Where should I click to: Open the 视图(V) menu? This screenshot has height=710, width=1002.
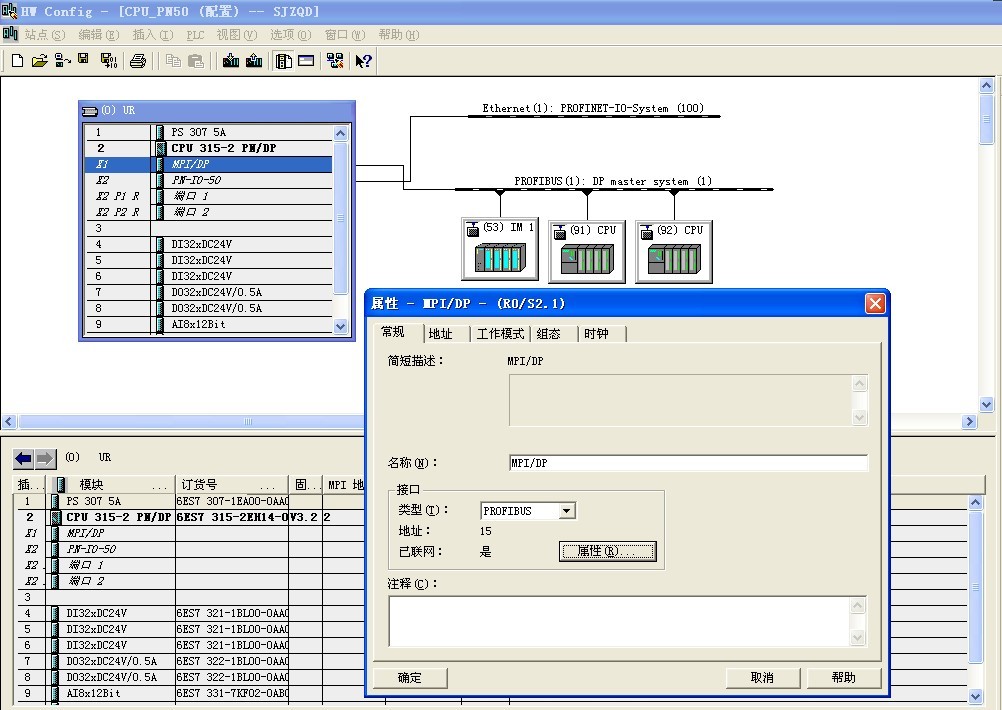coord(236,35)
